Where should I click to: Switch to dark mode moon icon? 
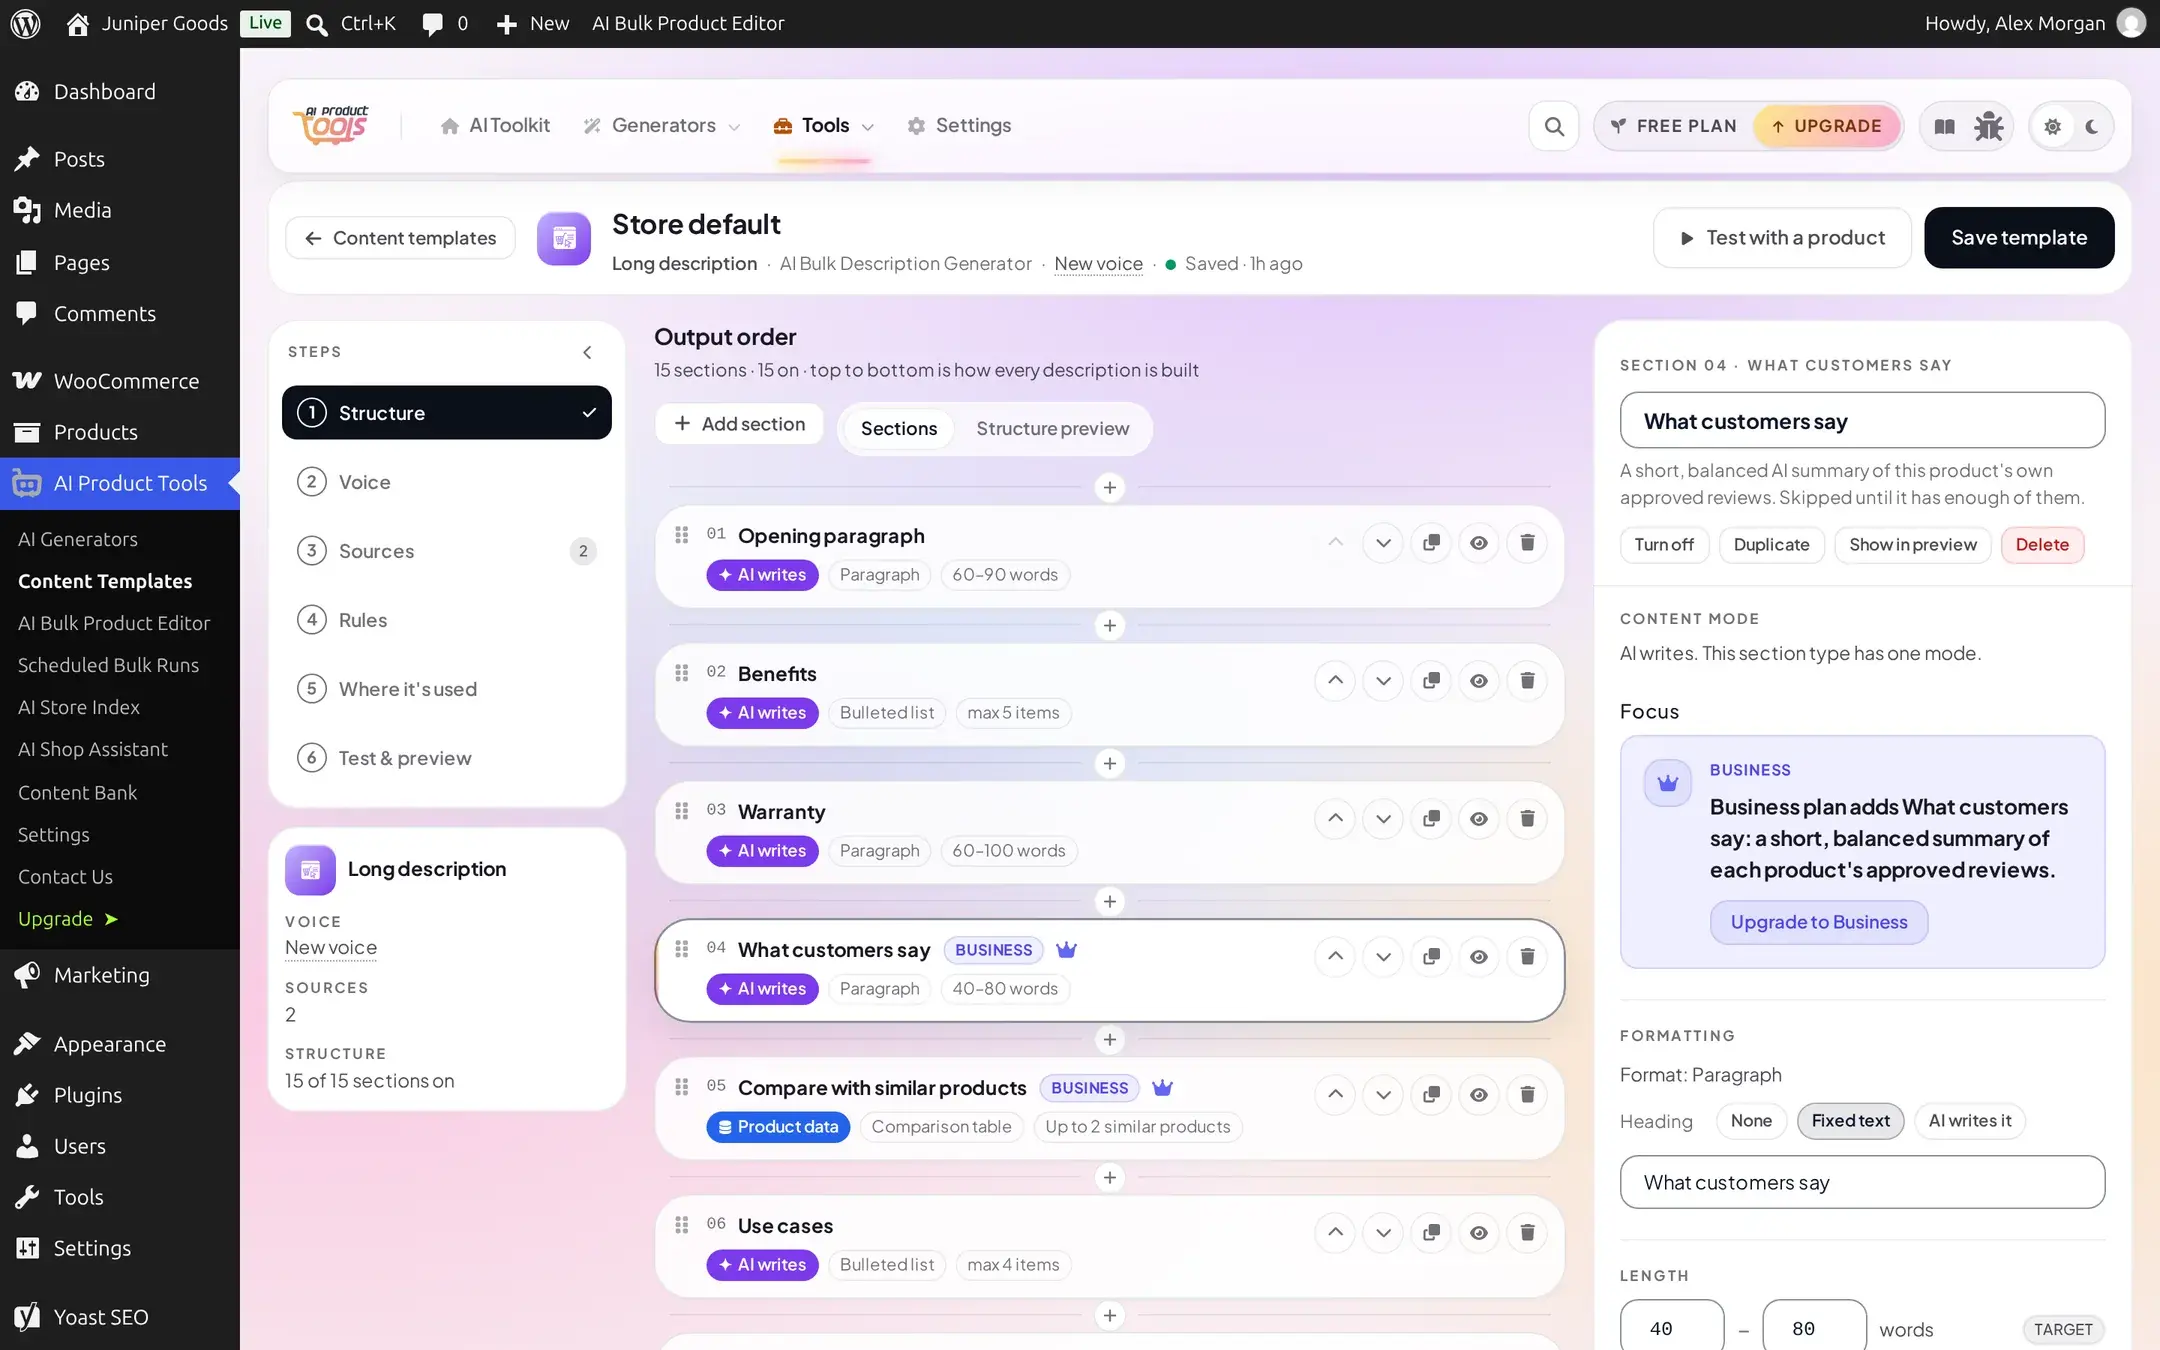coord(2092,126)
